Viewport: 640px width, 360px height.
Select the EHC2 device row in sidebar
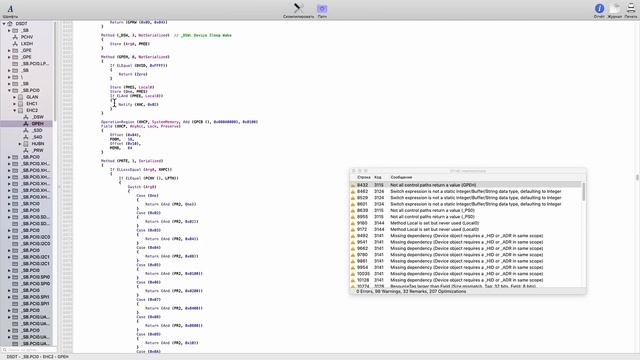click(x=27, y=110)
